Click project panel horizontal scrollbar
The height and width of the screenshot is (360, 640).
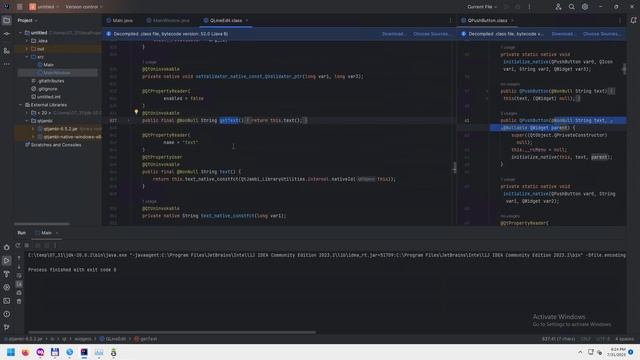click(x=42, y=224)
